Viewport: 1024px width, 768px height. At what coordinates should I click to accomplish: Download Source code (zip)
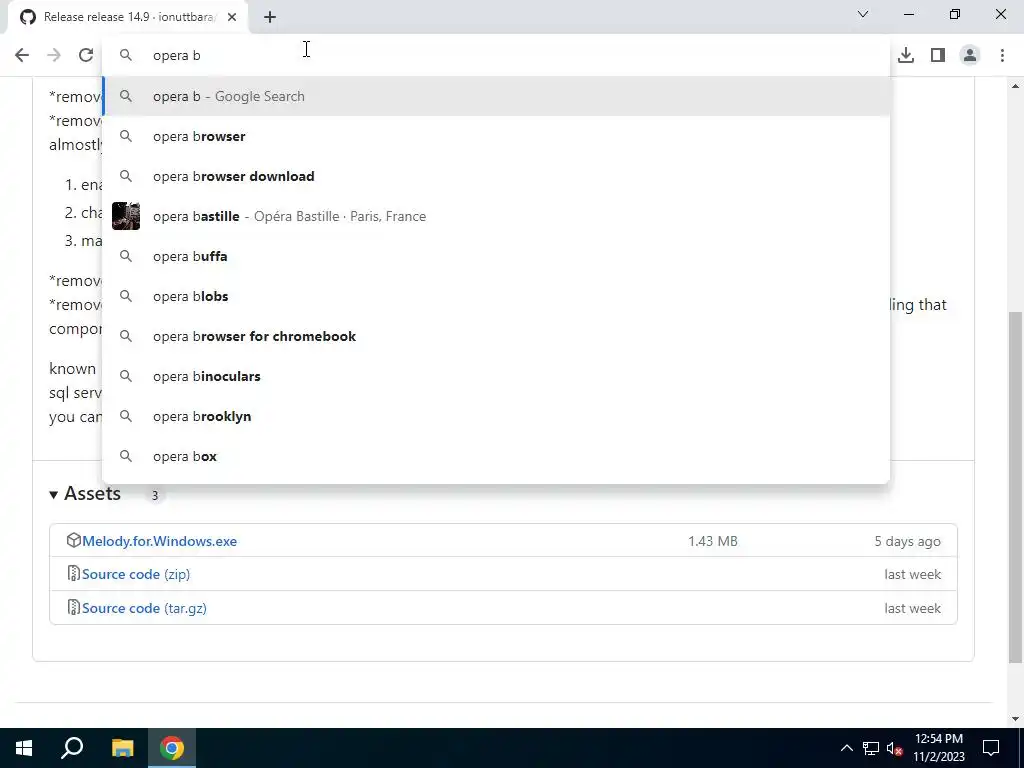(136, 575)
